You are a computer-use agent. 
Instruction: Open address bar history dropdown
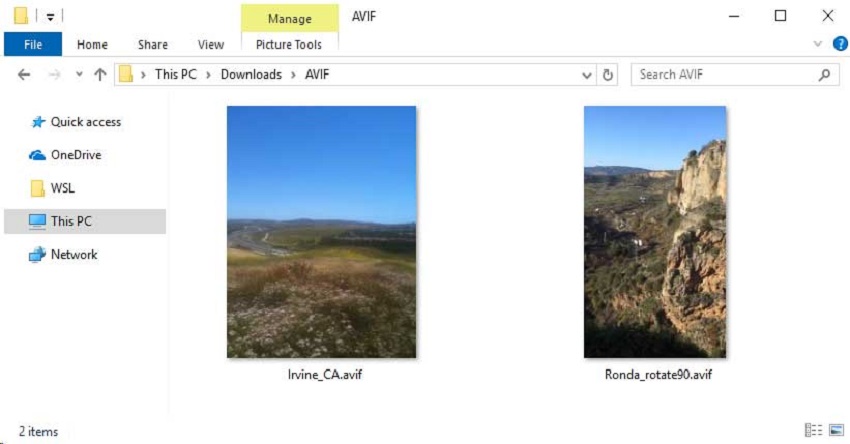click(x=587, y=75)
